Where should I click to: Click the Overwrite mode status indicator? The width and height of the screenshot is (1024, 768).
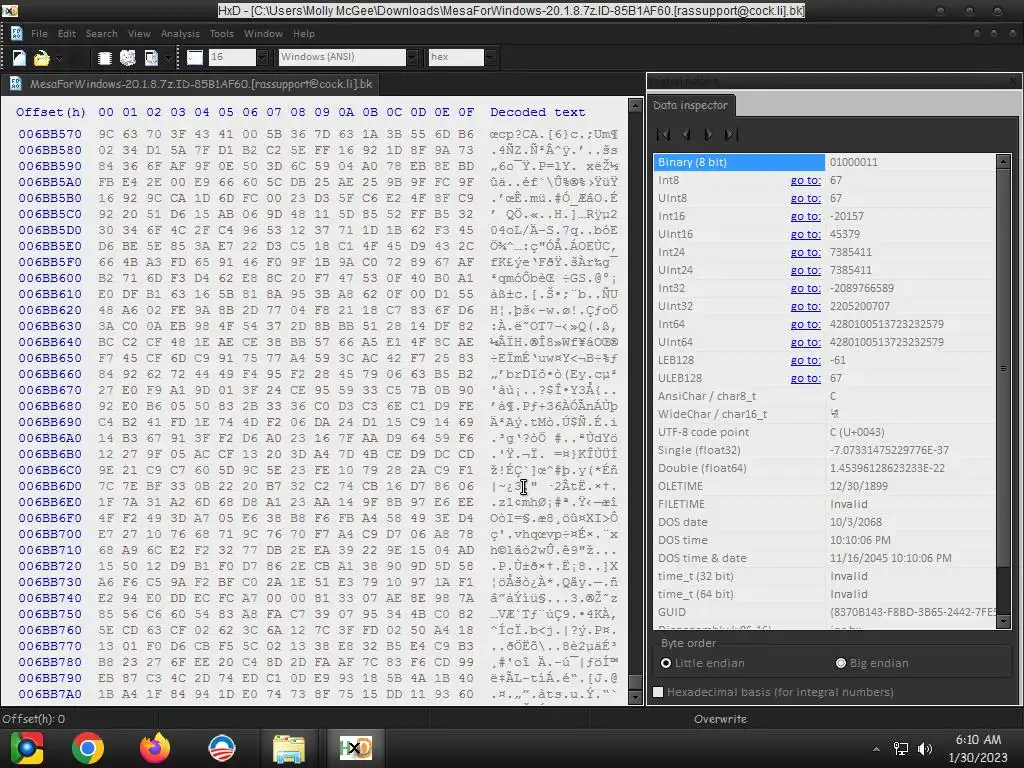pyautogui.click(x=720, y=719)
